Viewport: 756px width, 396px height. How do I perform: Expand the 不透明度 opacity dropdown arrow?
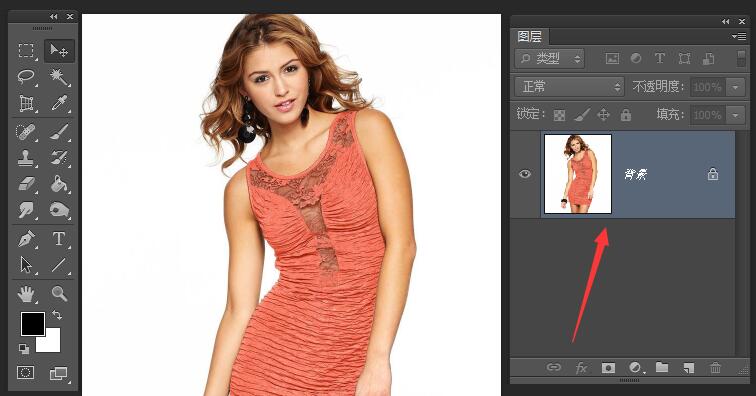click(x=736, y=87)
